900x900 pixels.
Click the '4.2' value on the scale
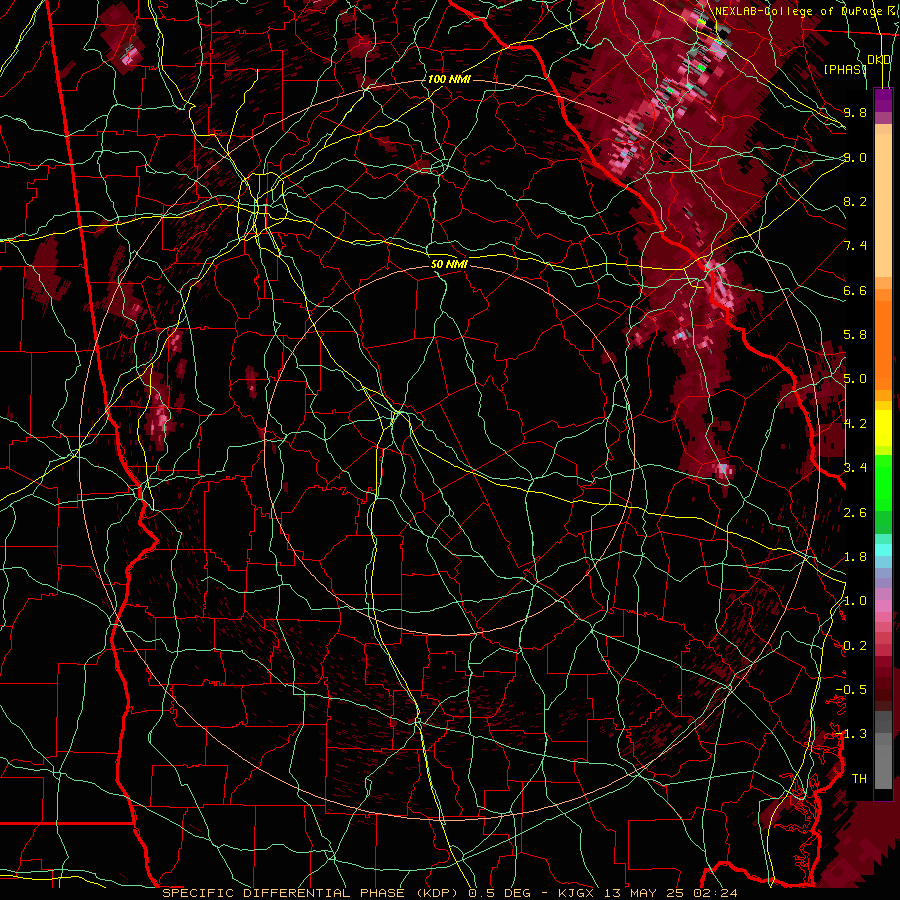coord(855,424)
